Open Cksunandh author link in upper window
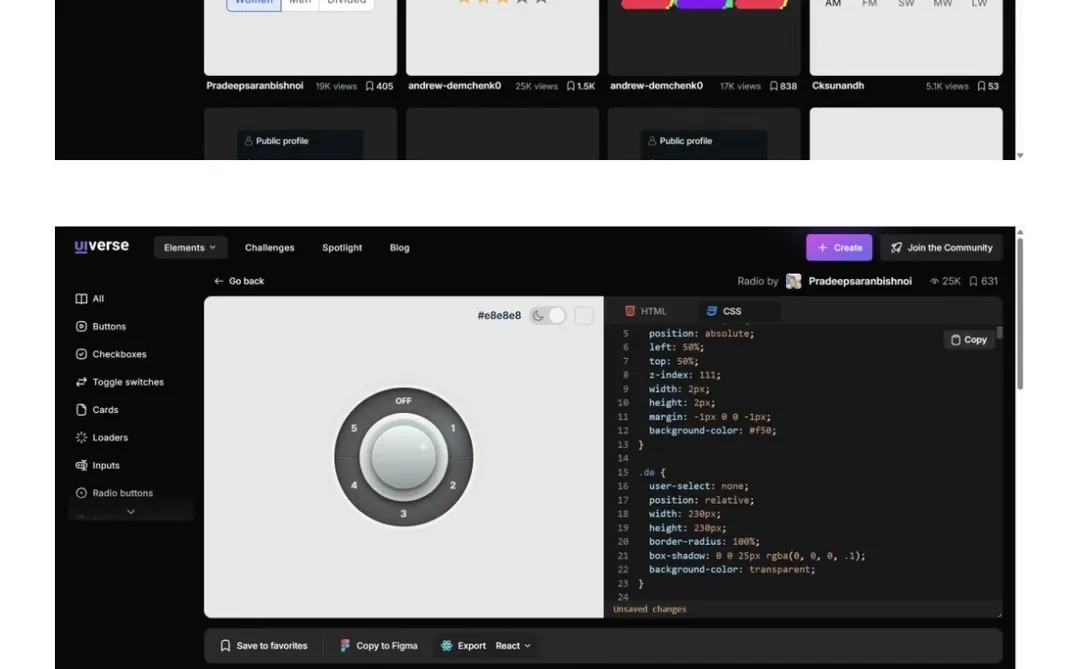 tap(838, 86)
